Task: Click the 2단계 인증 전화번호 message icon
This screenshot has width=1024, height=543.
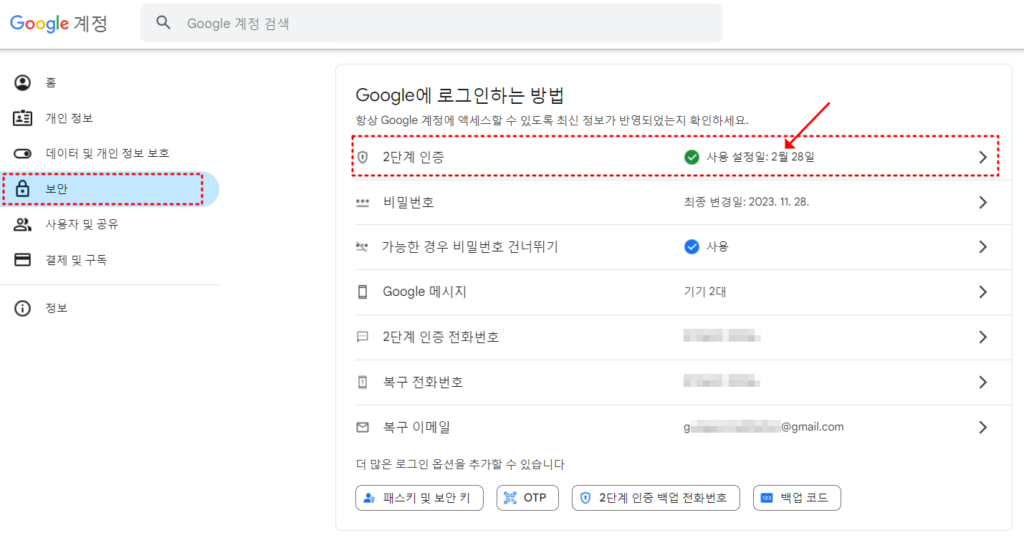Action: (362, 337)
